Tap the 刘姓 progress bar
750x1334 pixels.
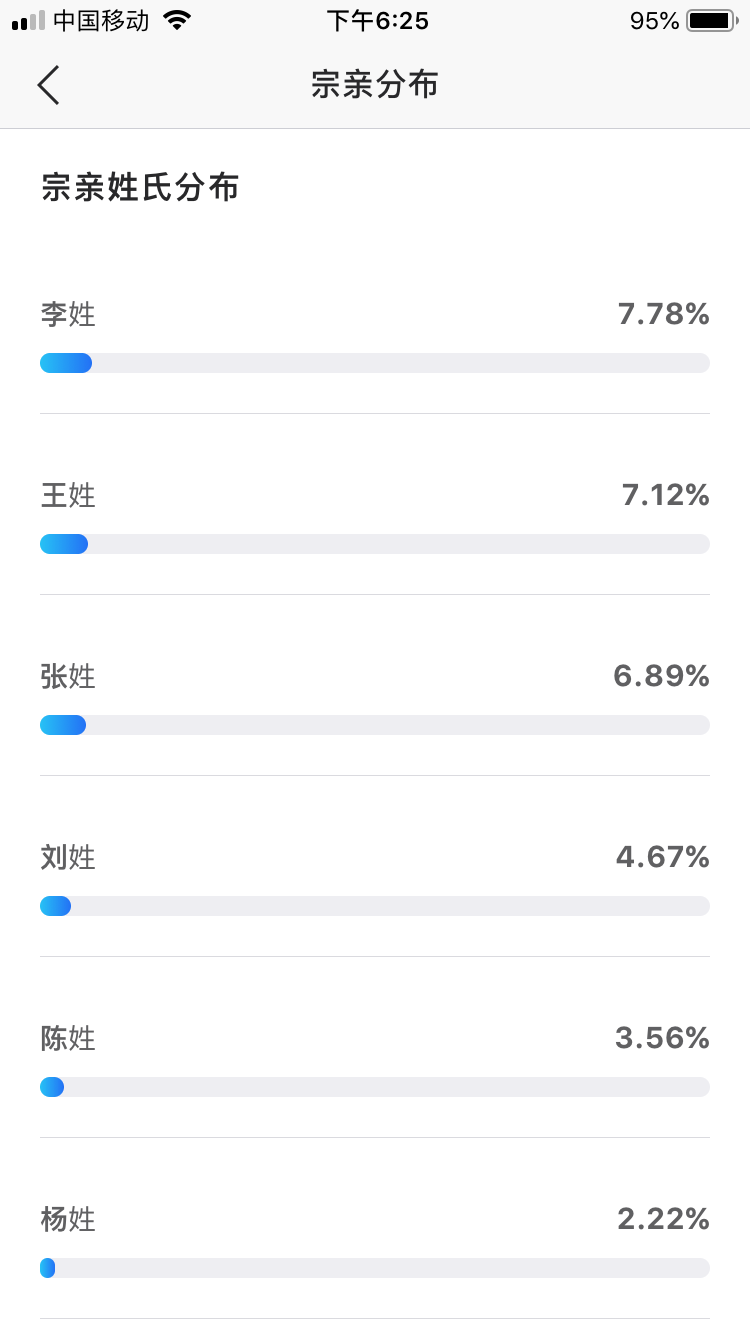coord(375,906)
